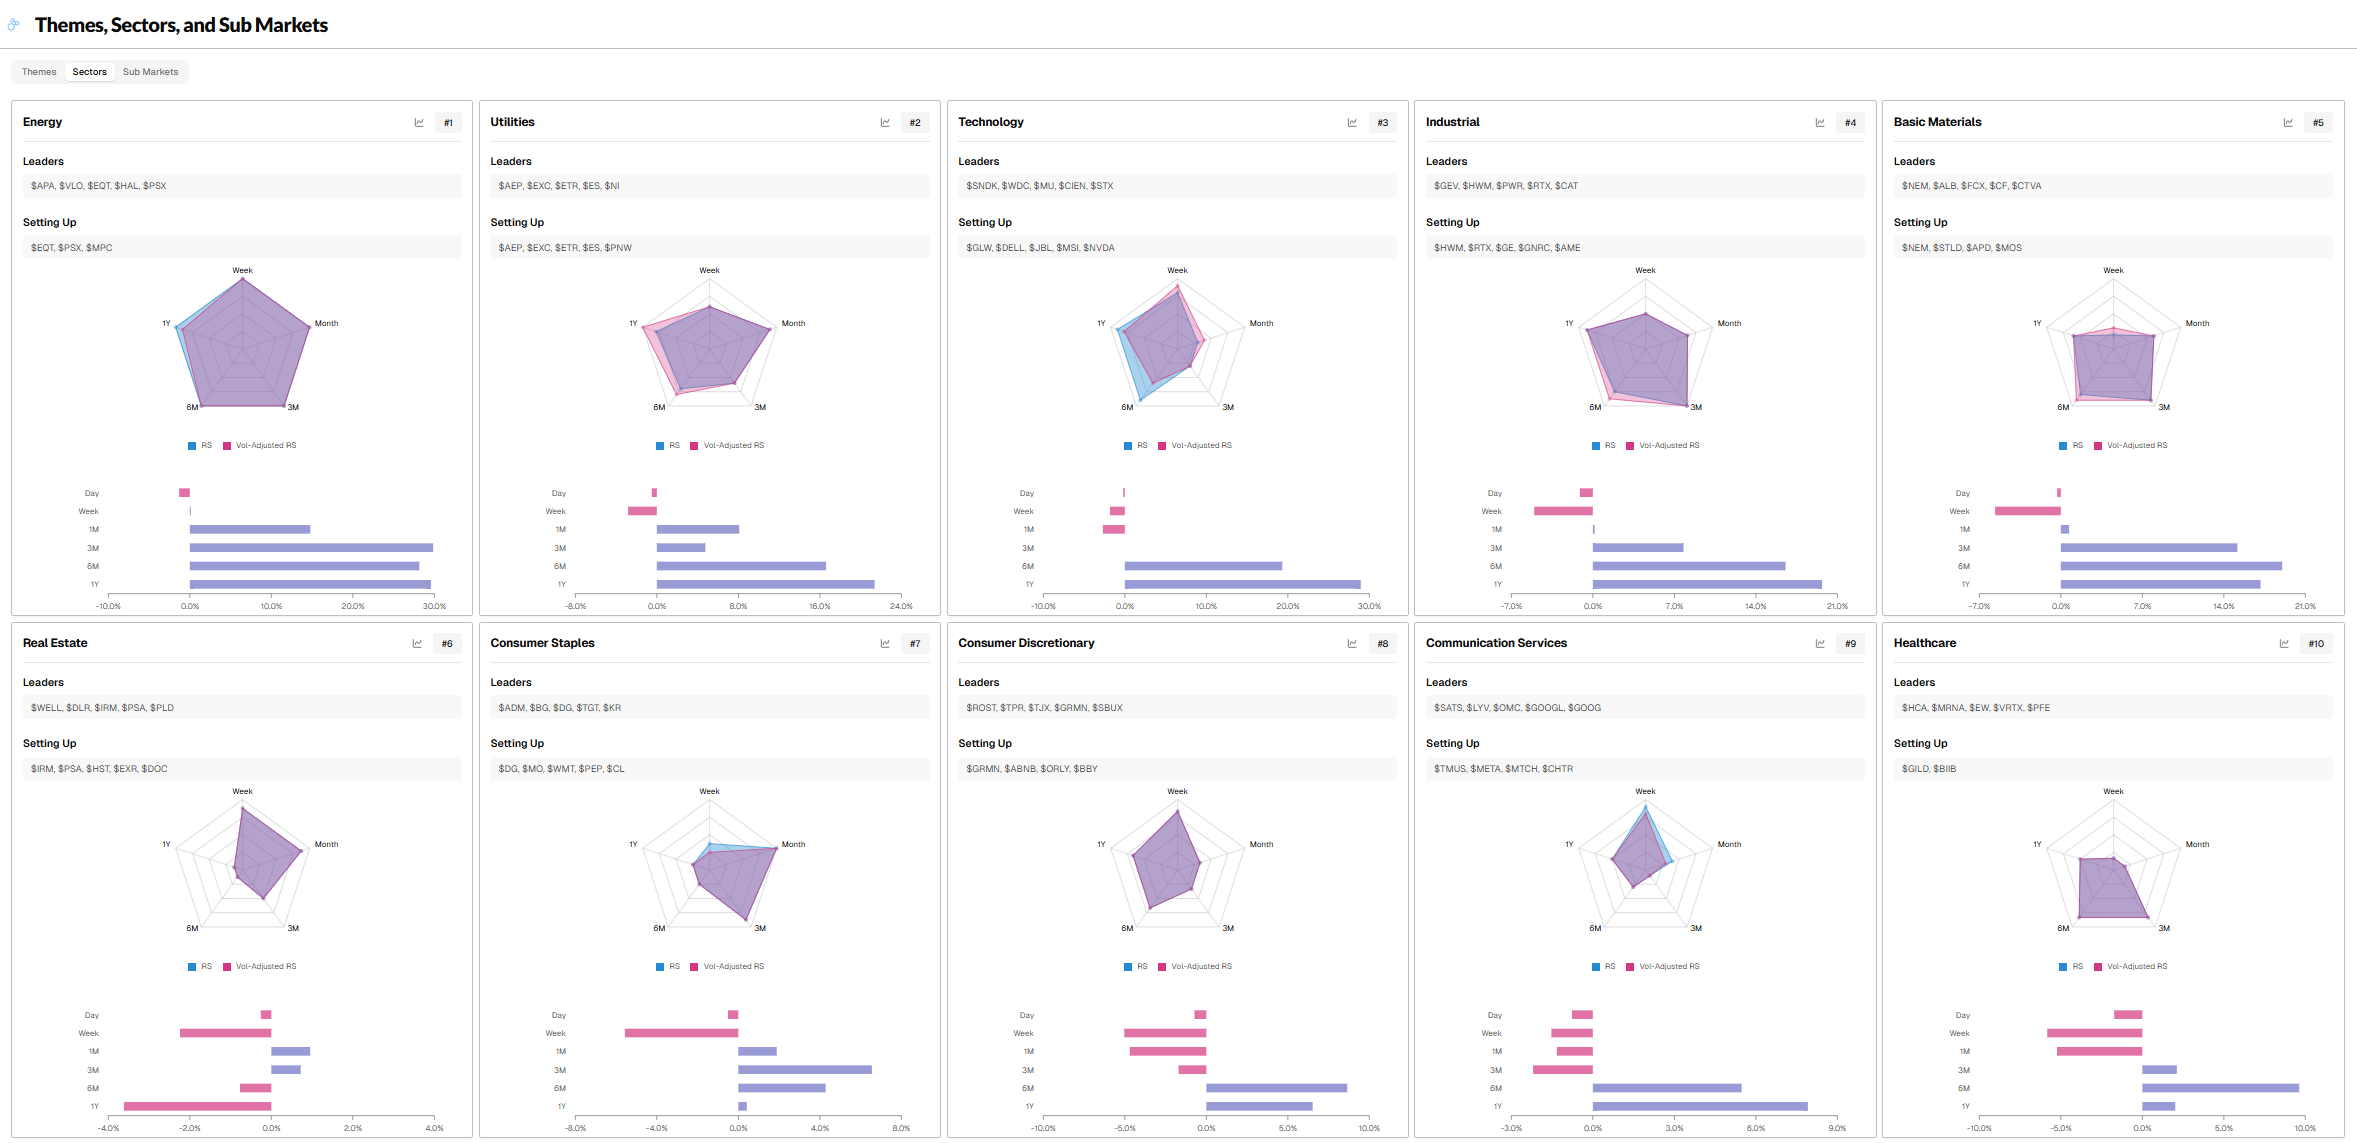Open Technology sector chart icon

click(1352, 123)
